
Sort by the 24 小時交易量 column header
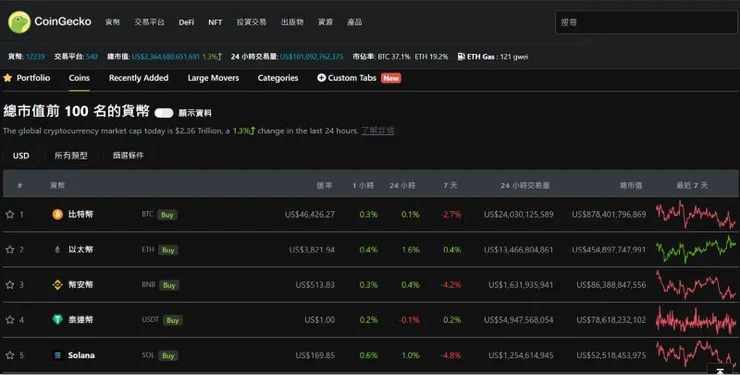click(x=525, y=185)
